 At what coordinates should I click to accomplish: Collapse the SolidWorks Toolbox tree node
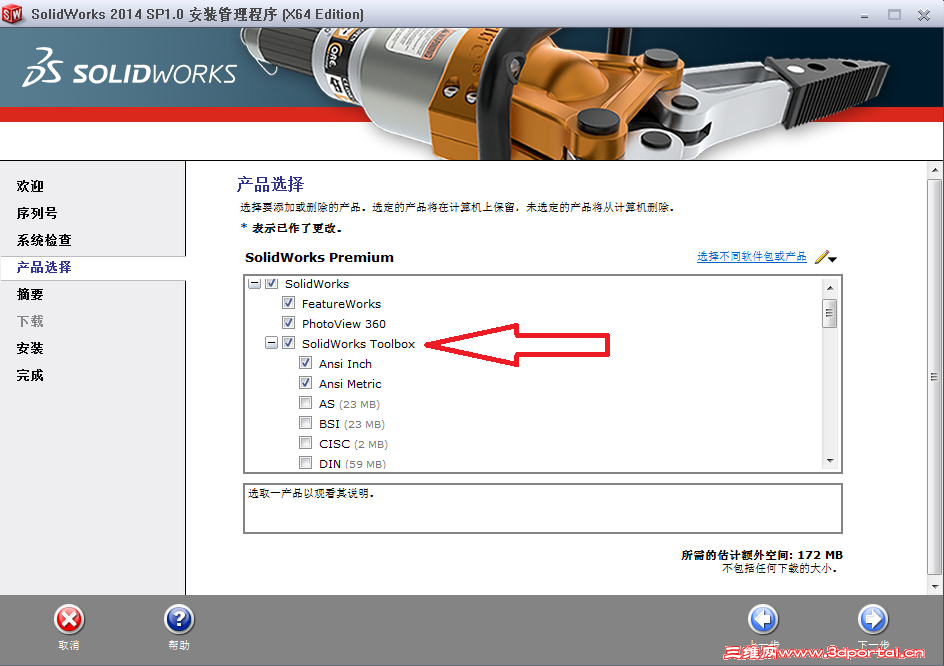point(272,343)
